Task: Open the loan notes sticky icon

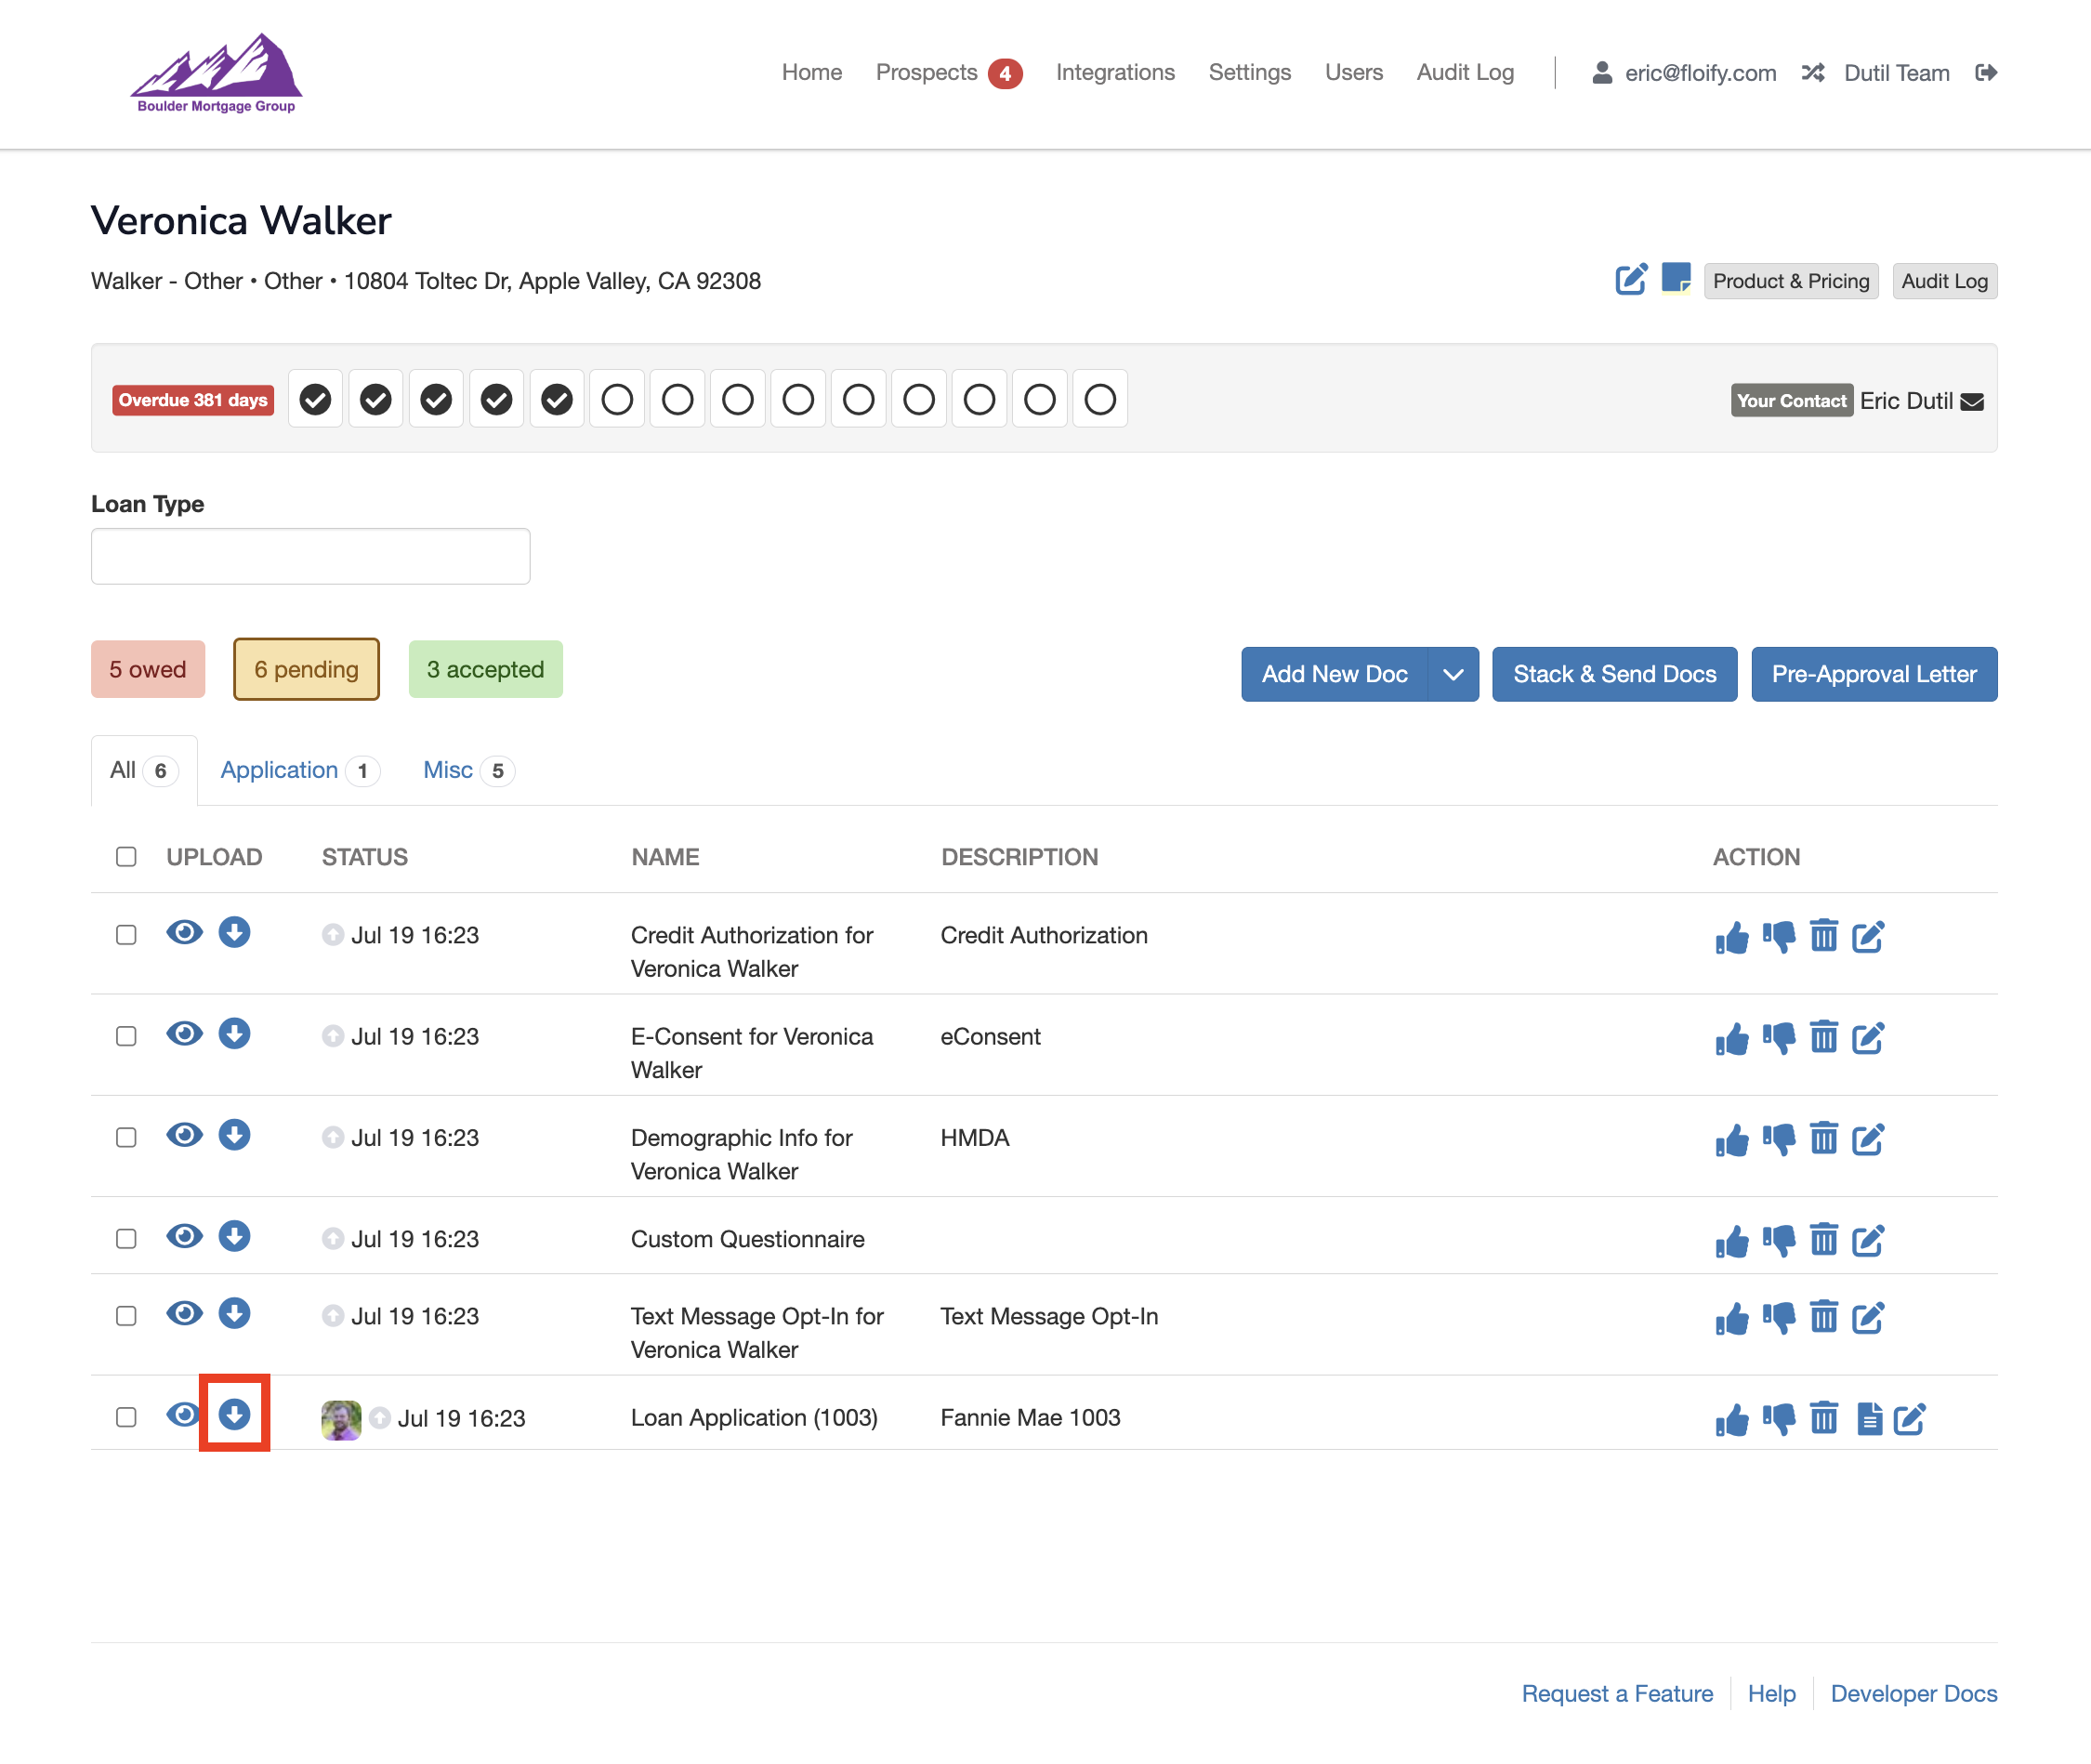Action: (1675, 279)
